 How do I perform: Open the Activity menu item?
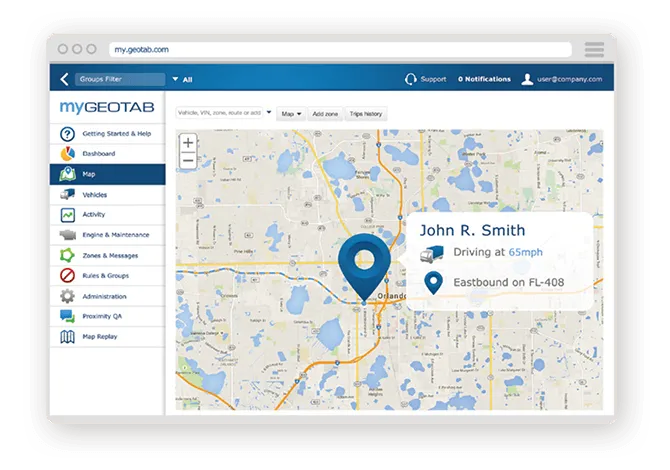(x=108, y=214)
